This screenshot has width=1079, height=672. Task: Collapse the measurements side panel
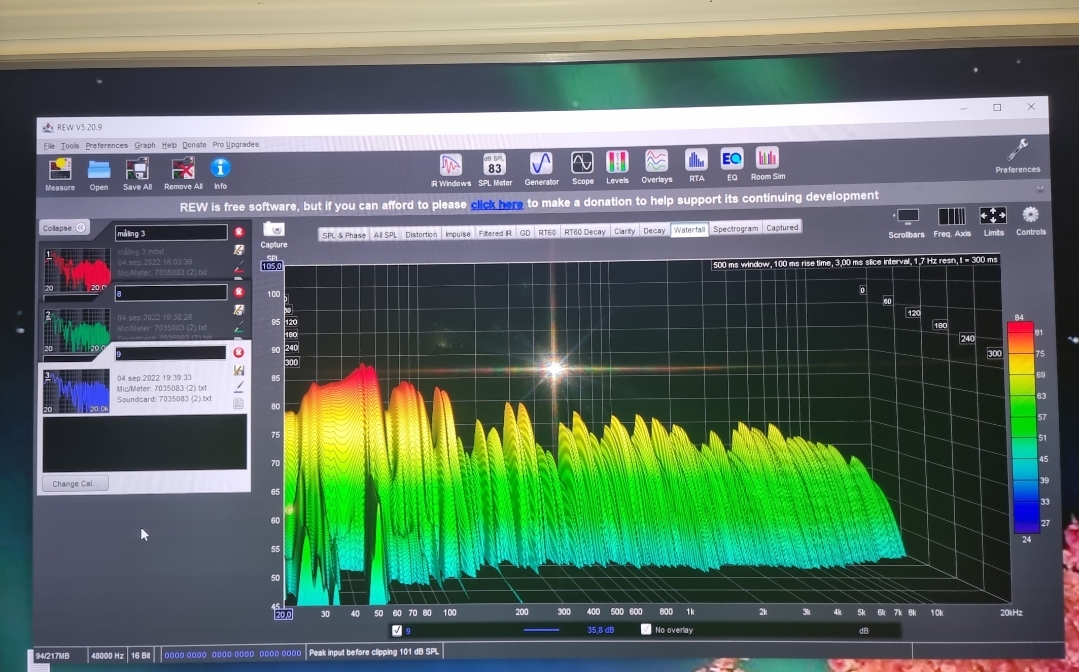click(65, 228)
